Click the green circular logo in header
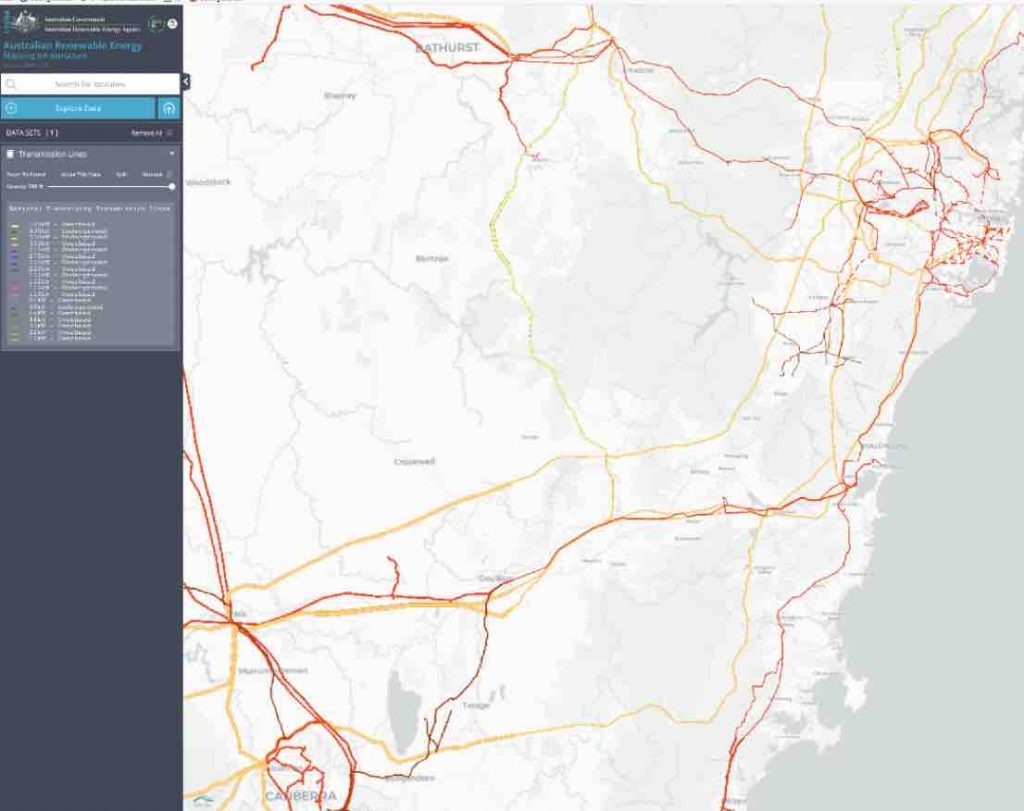 (x=155, y=23)
